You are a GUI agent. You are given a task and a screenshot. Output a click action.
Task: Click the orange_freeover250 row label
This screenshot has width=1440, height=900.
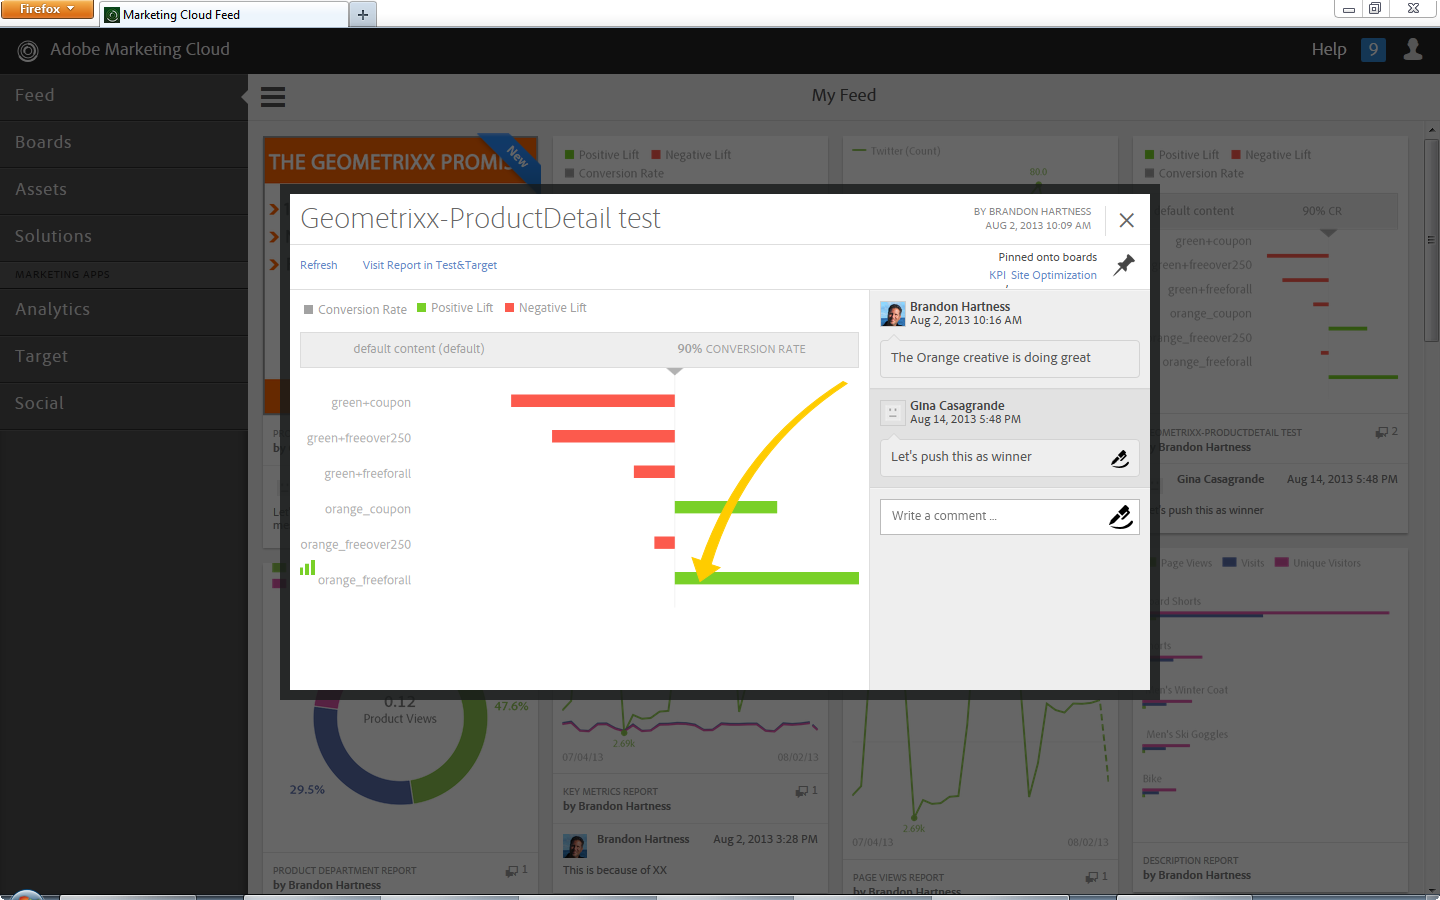[x=356, y=545]
